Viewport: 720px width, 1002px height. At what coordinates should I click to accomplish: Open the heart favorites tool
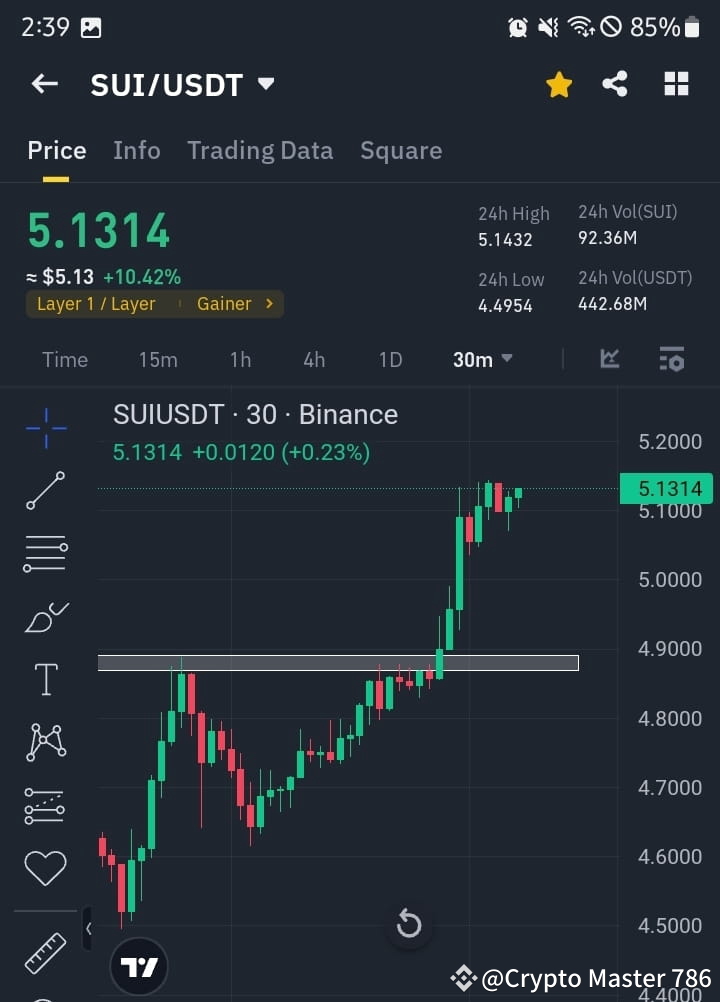[45, 868]
